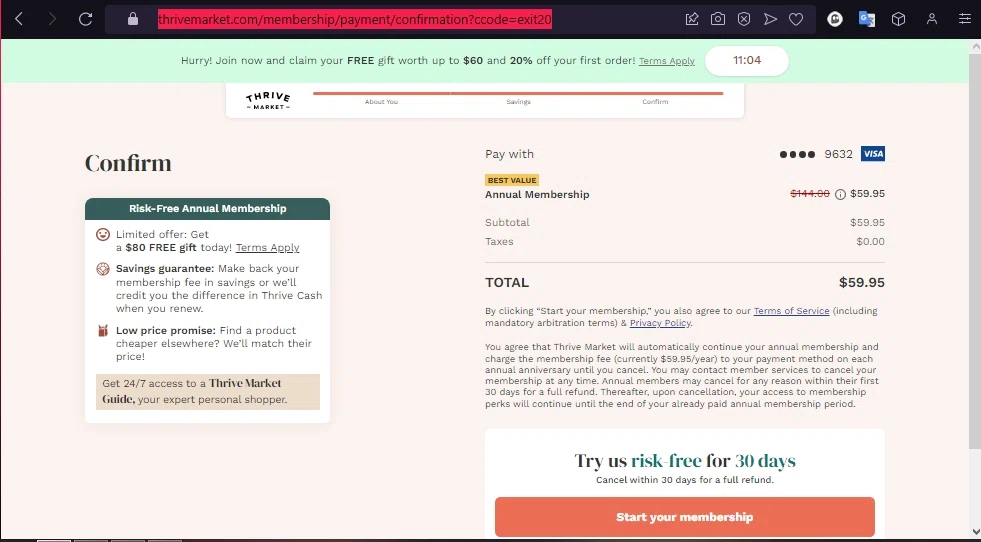The width and height of the screenshot is (981, 542).
Task: Open the browser profile account icon
Action: tap(932, 19)
